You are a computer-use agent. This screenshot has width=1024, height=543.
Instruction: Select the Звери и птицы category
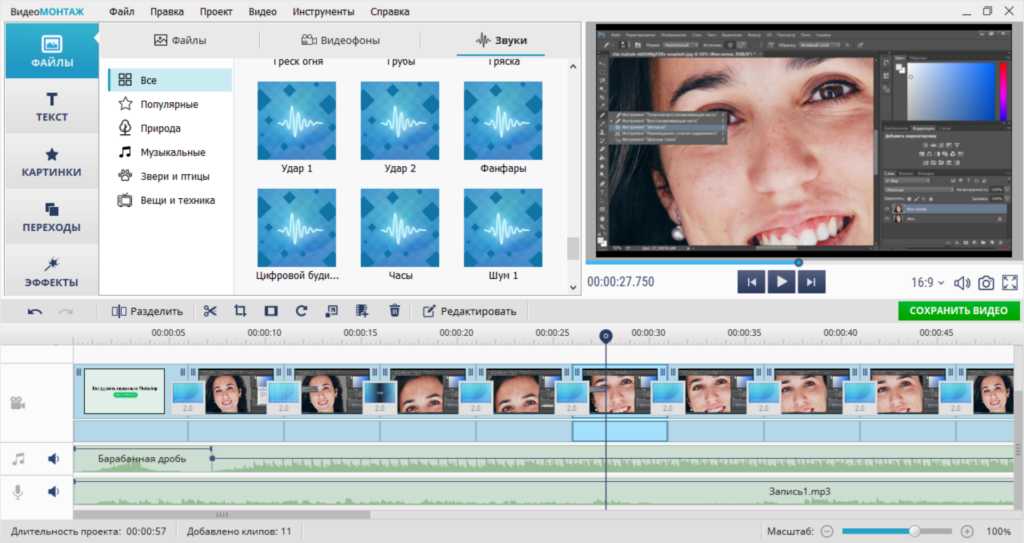click(170, 176)
